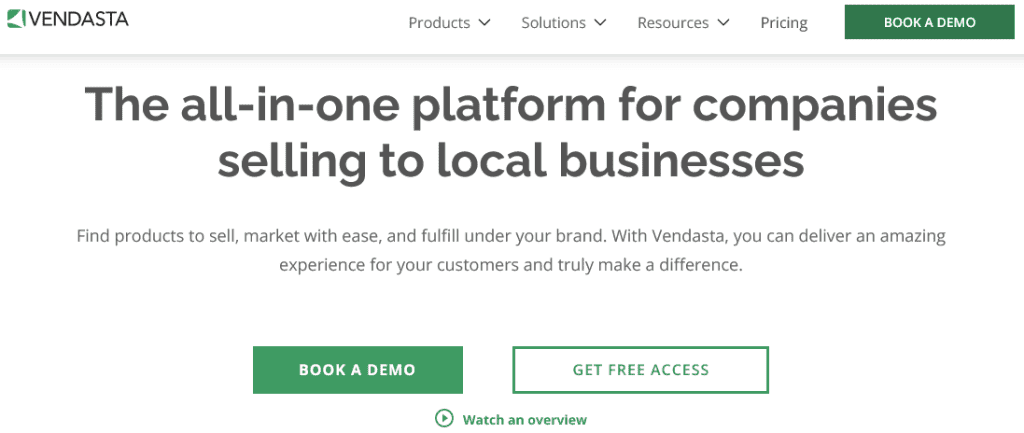
Task: Expand the Products dropdown chevron
Action: pos(484,22)
